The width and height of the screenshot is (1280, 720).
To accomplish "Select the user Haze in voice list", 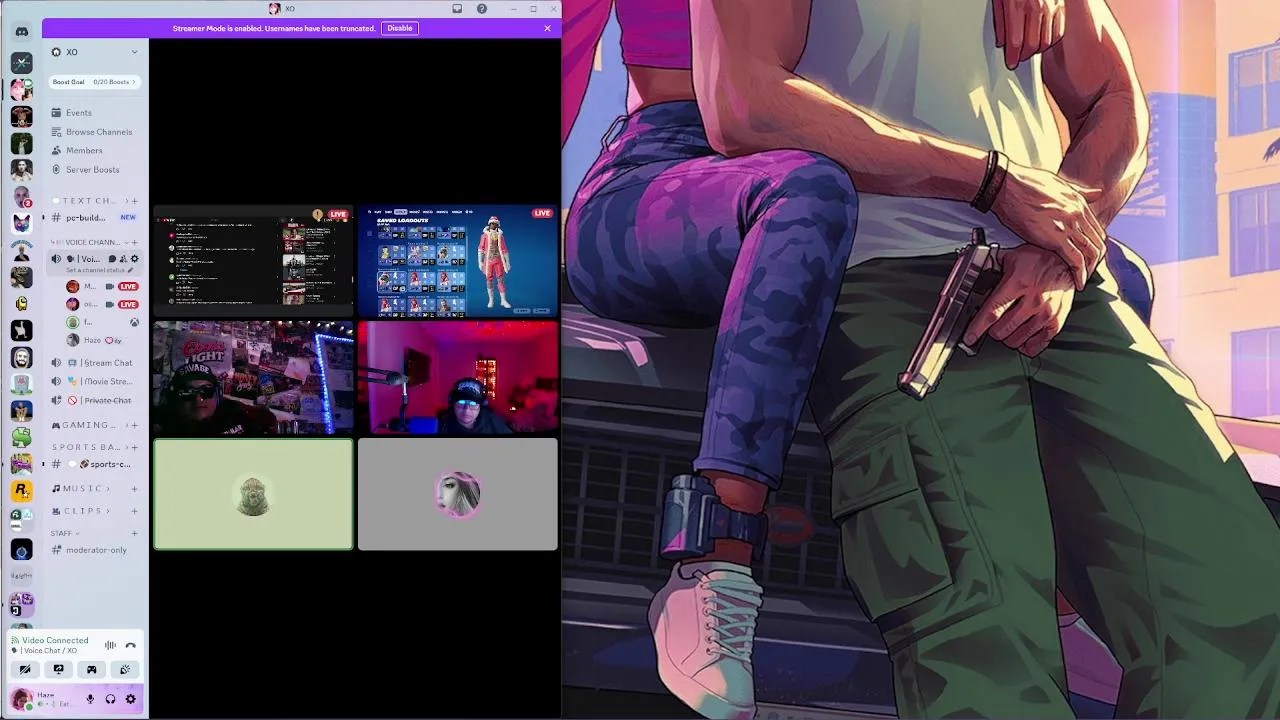I will [x=95, y=341].
